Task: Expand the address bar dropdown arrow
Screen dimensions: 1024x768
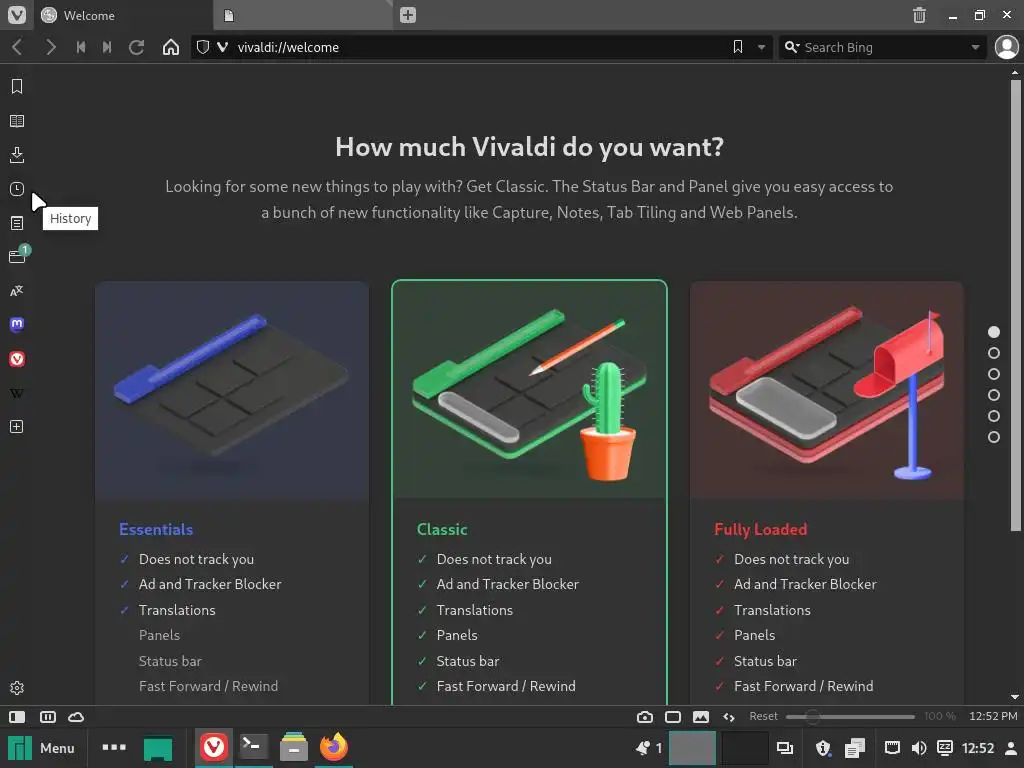Action: tap(761, 47)
